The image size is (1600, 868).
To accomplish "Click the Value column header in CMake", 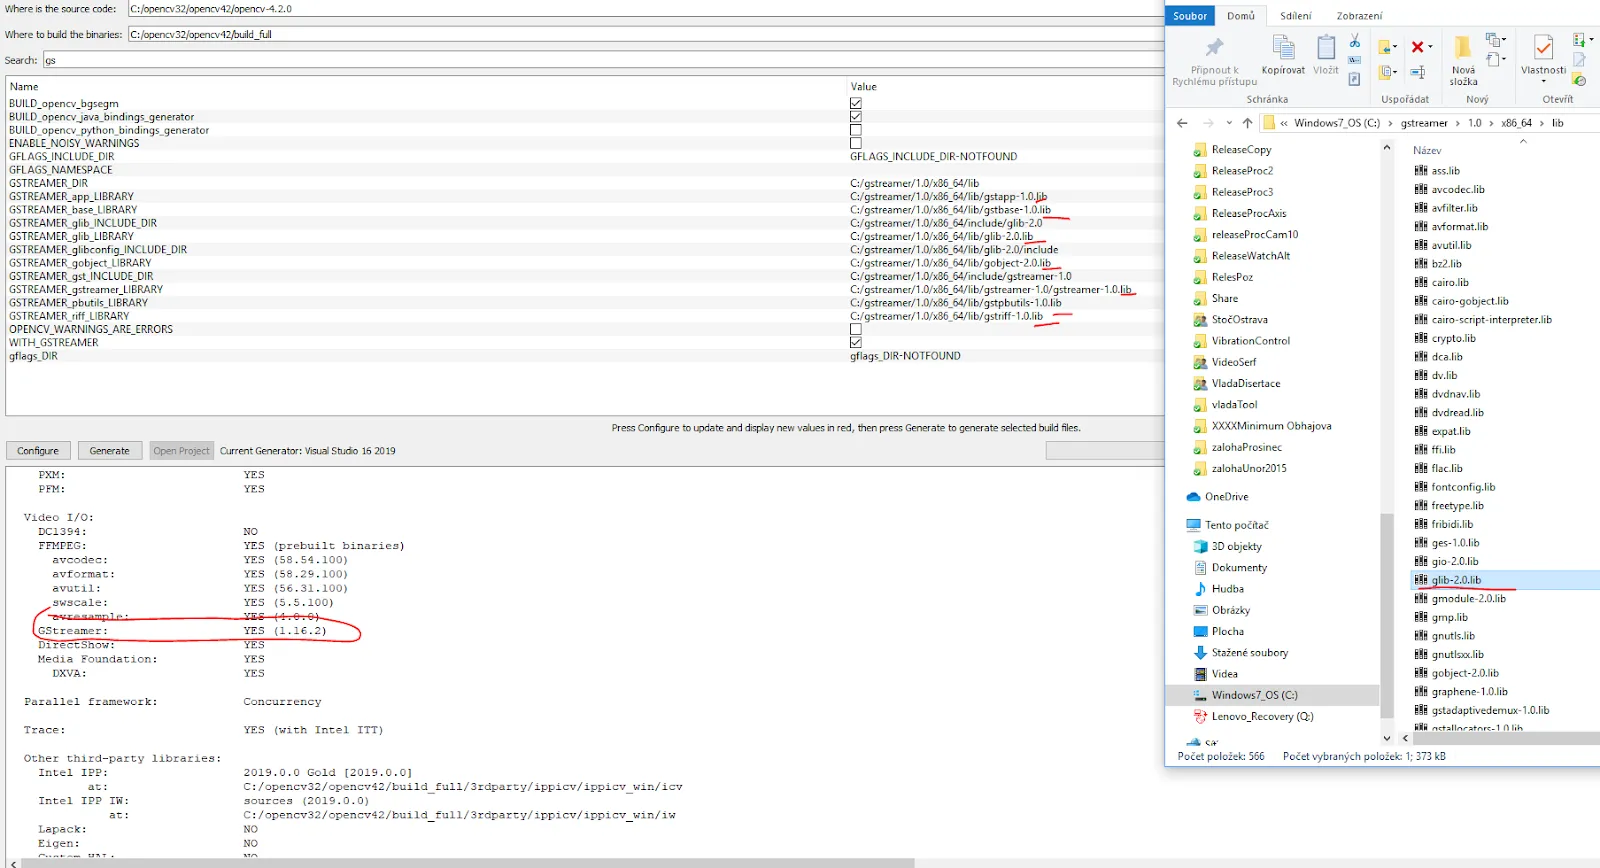I will click(x=864, y=87).
